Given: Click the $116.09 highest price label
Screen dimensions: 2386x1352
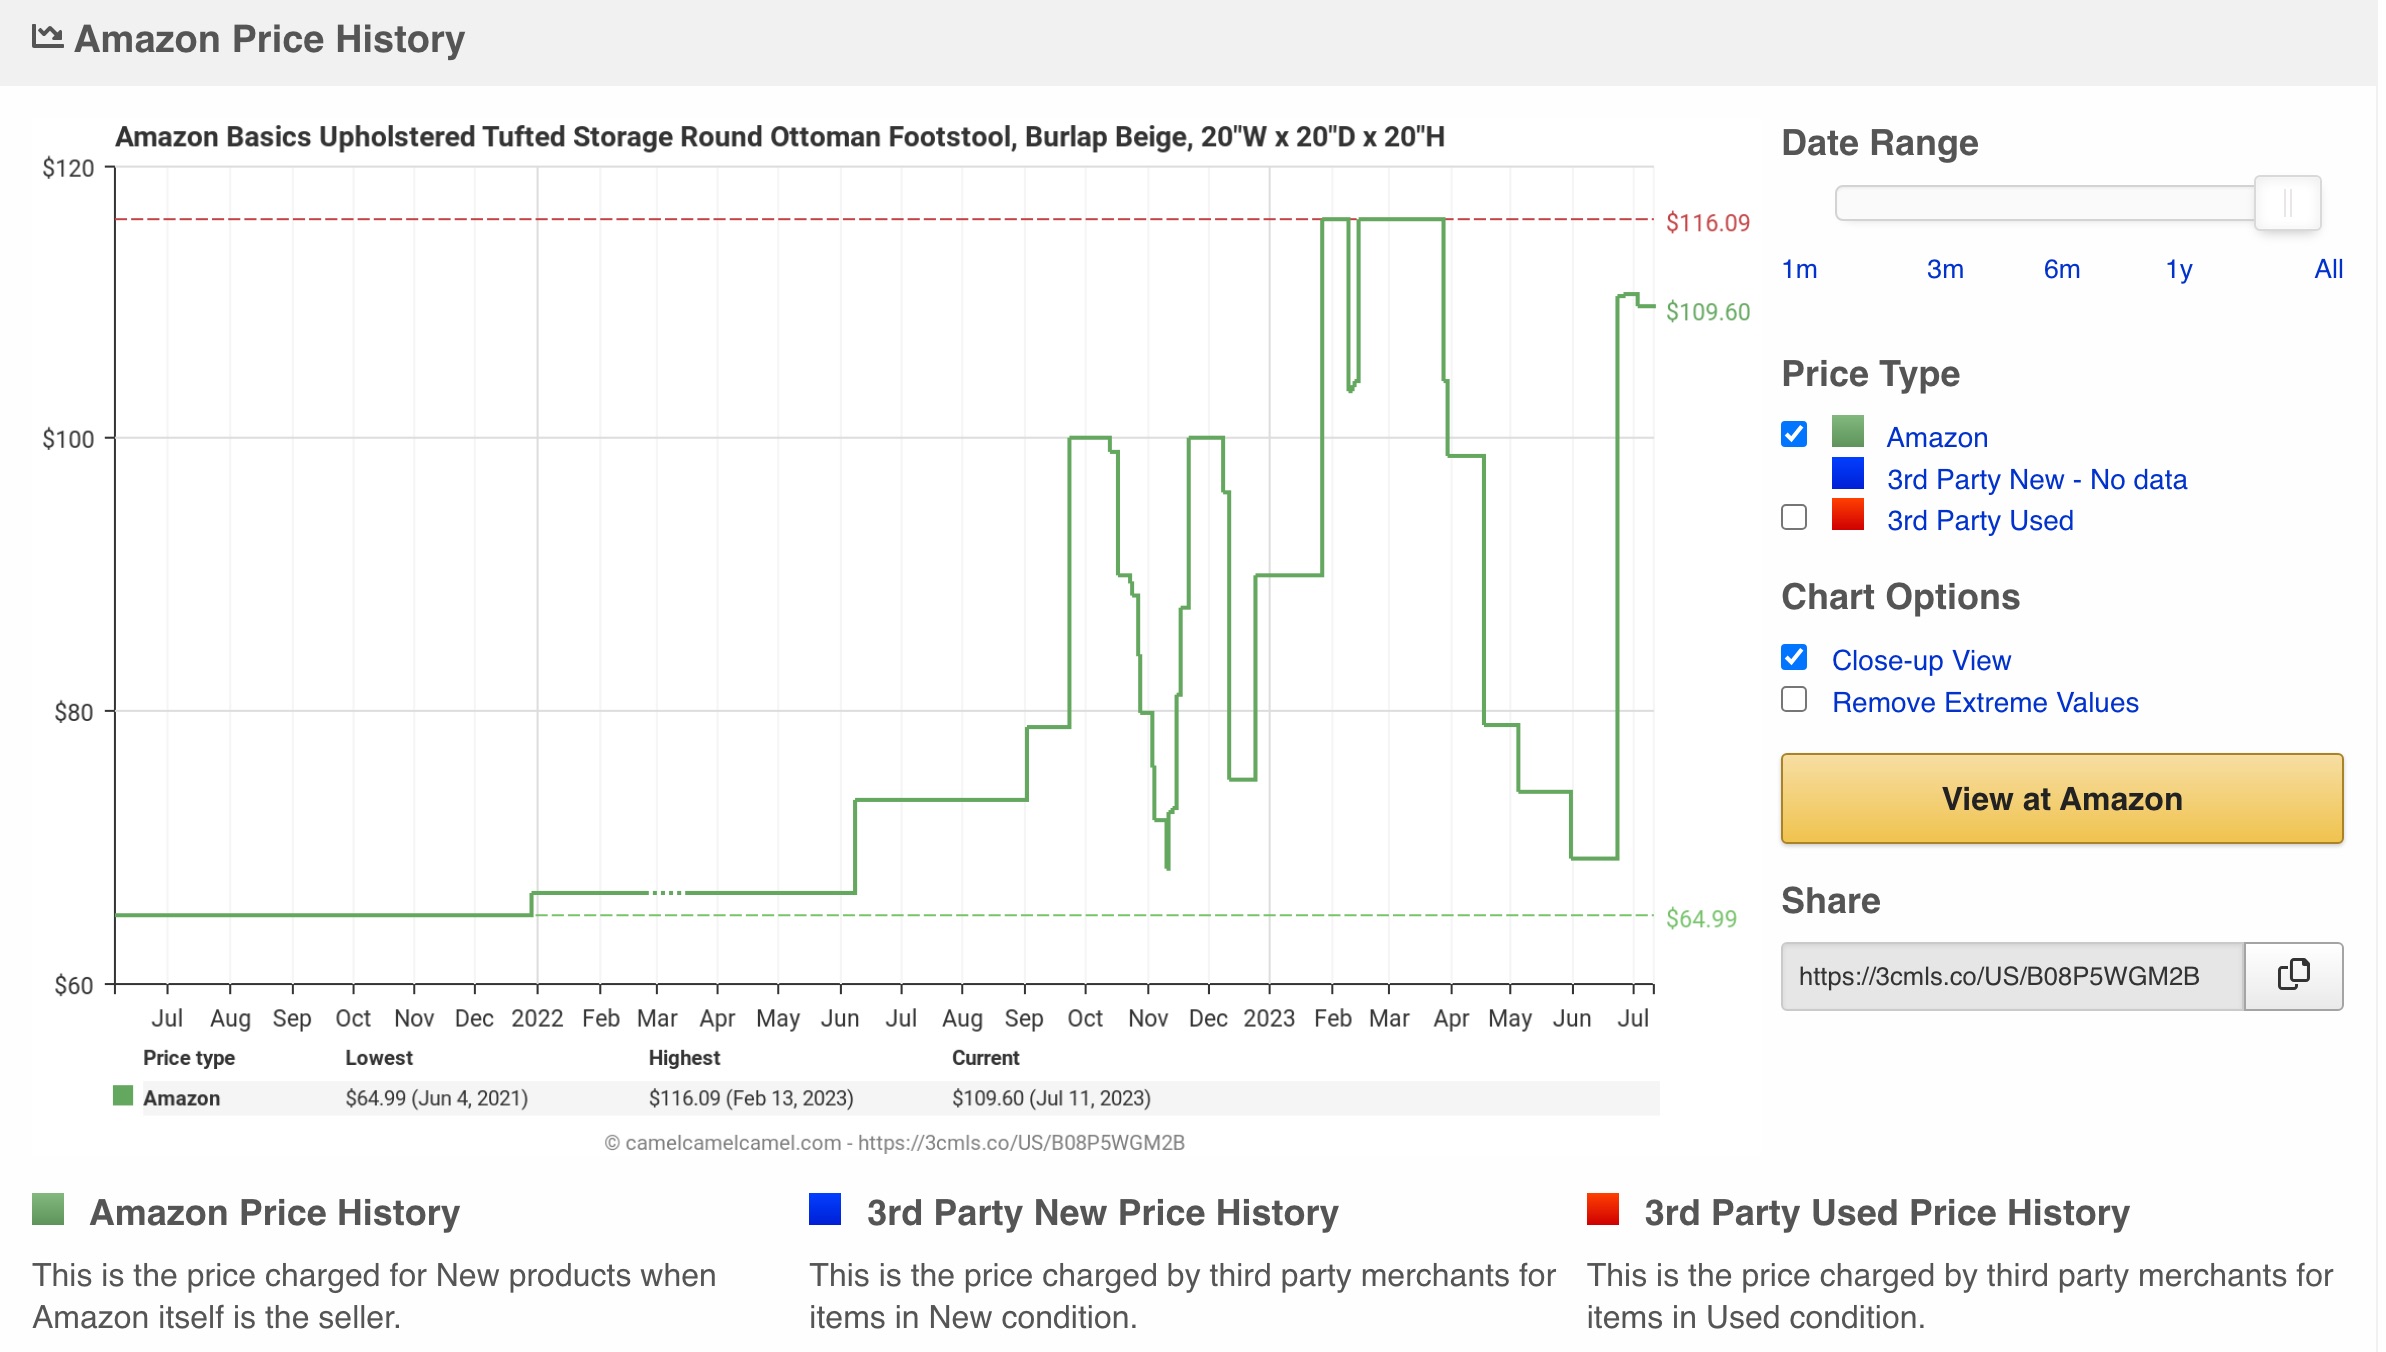Looking at the screenshot, I should [x=1707, y=222].
